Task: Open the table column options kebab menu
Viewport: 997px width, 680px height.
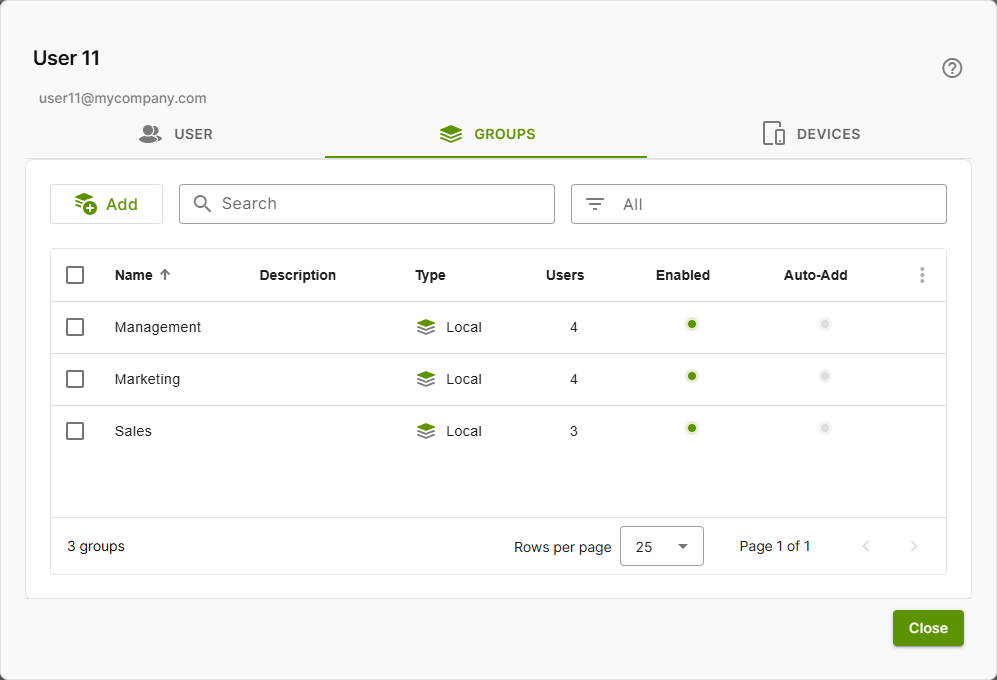Action: tap(922, 275)
